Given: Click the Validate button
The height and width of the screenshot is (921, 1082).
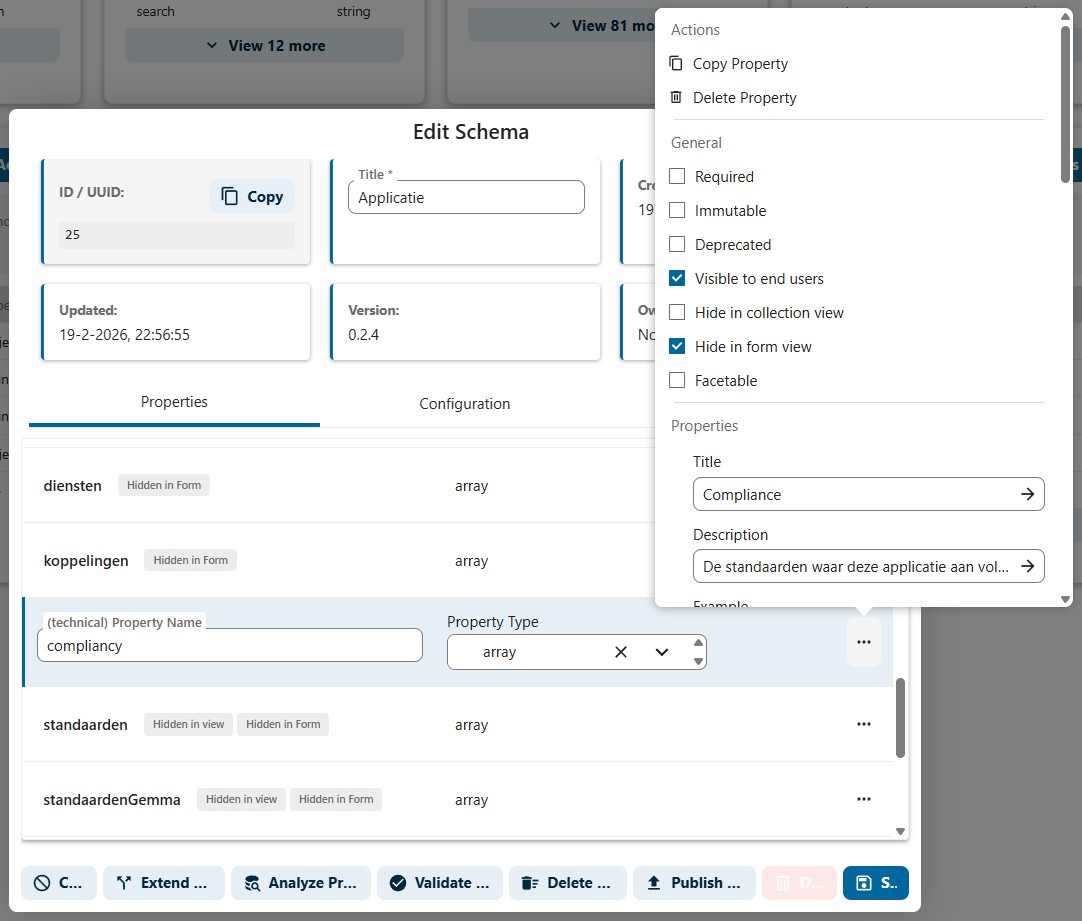Looking at the screenshot, I should point(439,883).
